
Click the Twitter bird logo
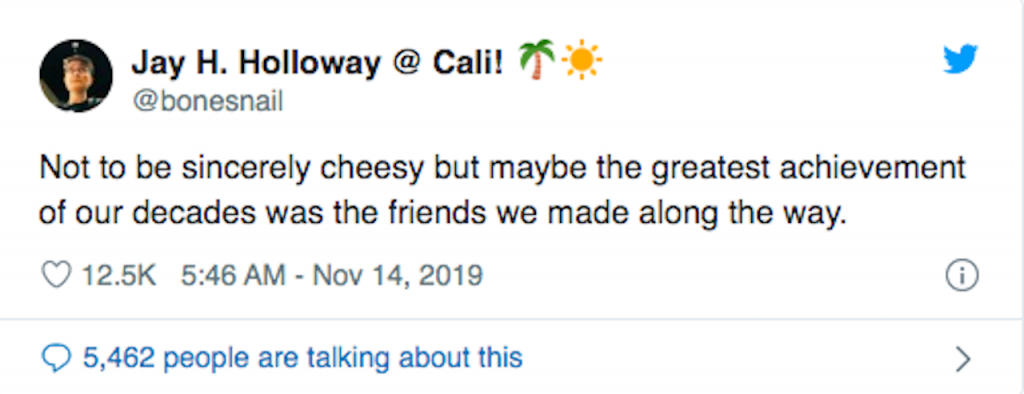point(960,59)
